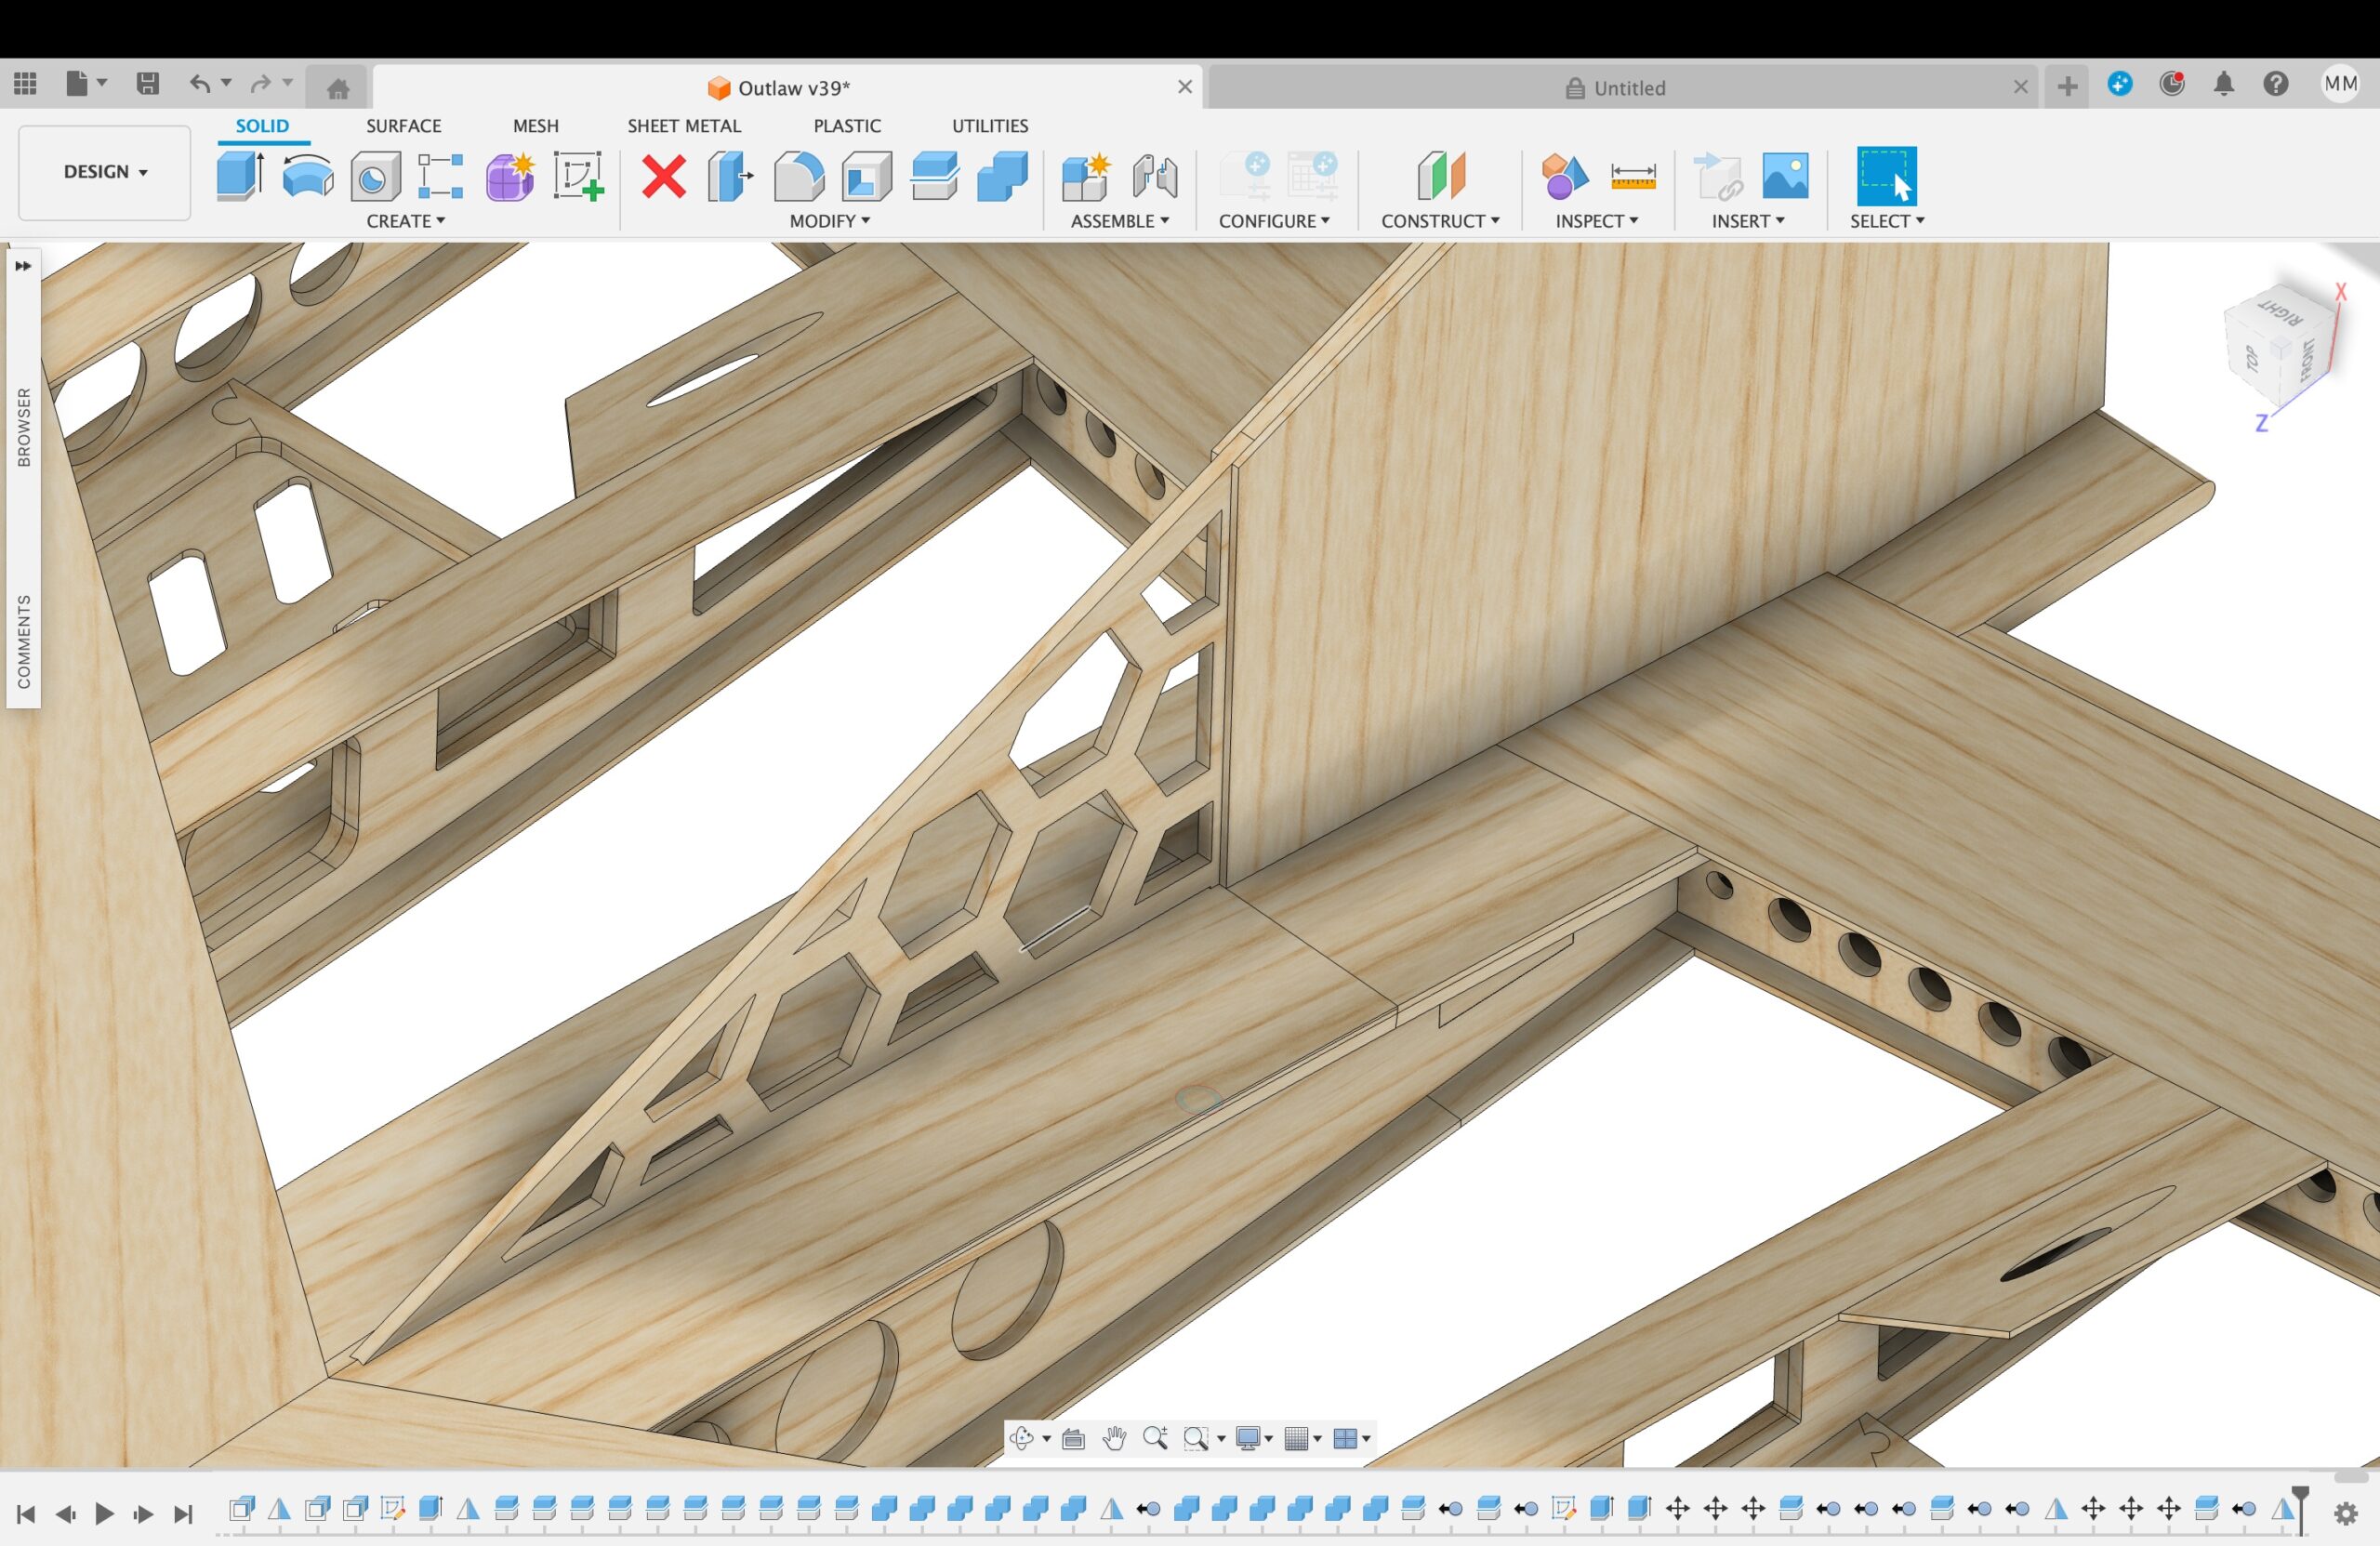
Task: Click the Insert Canvas image icon
Action: coord(1785,177)
